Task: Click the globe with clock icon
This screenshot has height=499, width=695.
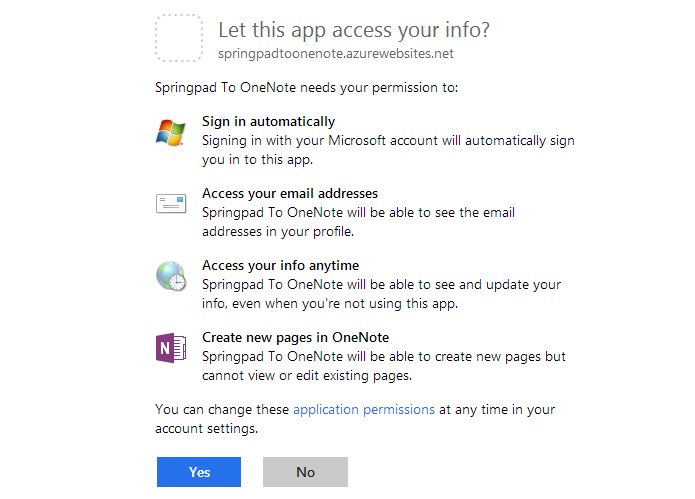Action: pos(171,276)
